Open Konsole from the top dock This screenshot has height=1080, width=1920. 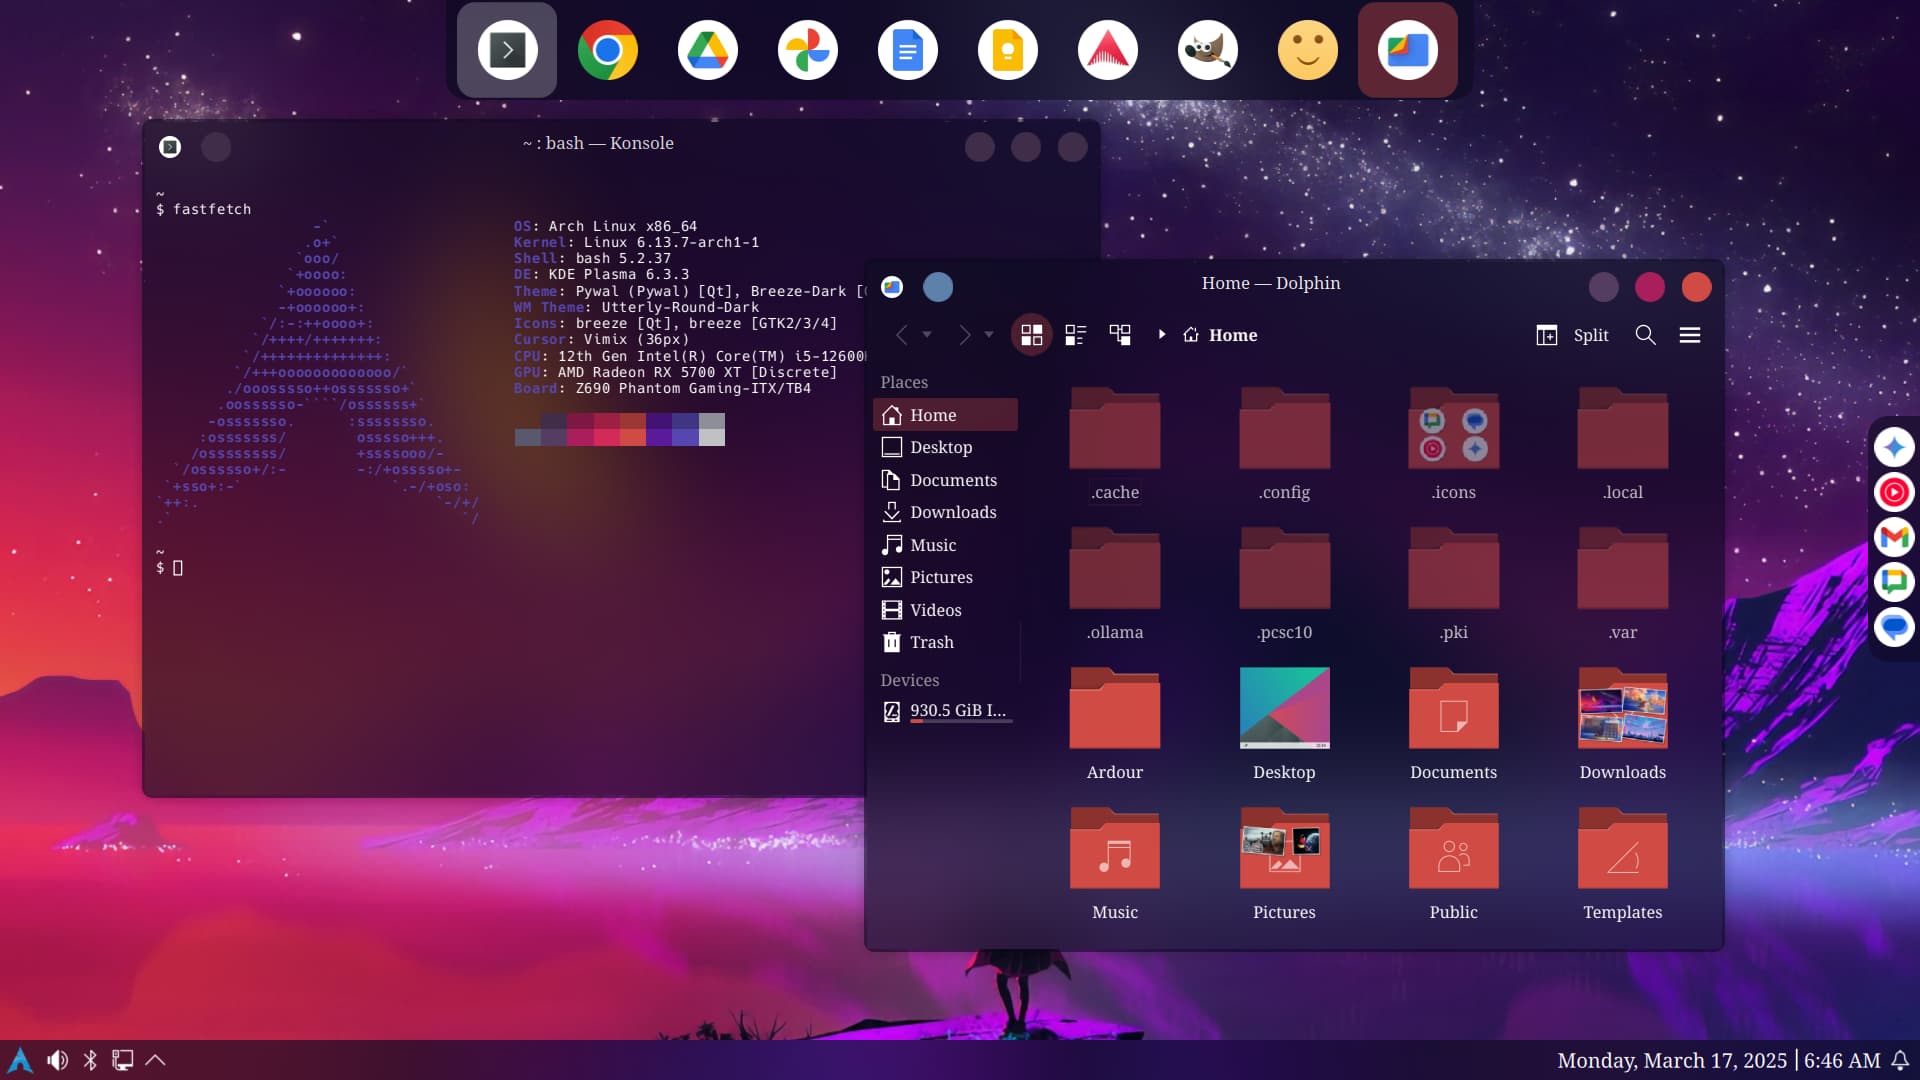pos(507,50)
